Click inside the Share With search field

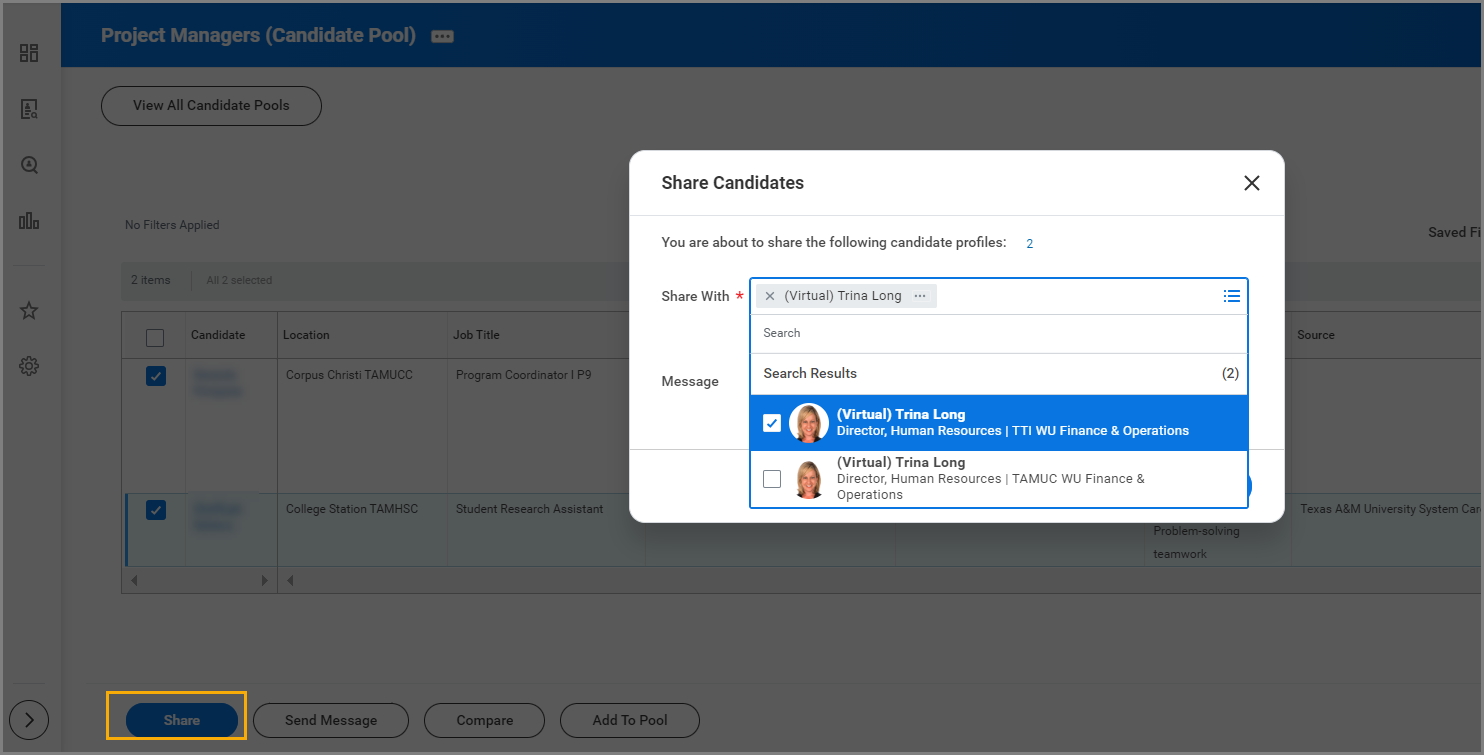coord(997,333)
